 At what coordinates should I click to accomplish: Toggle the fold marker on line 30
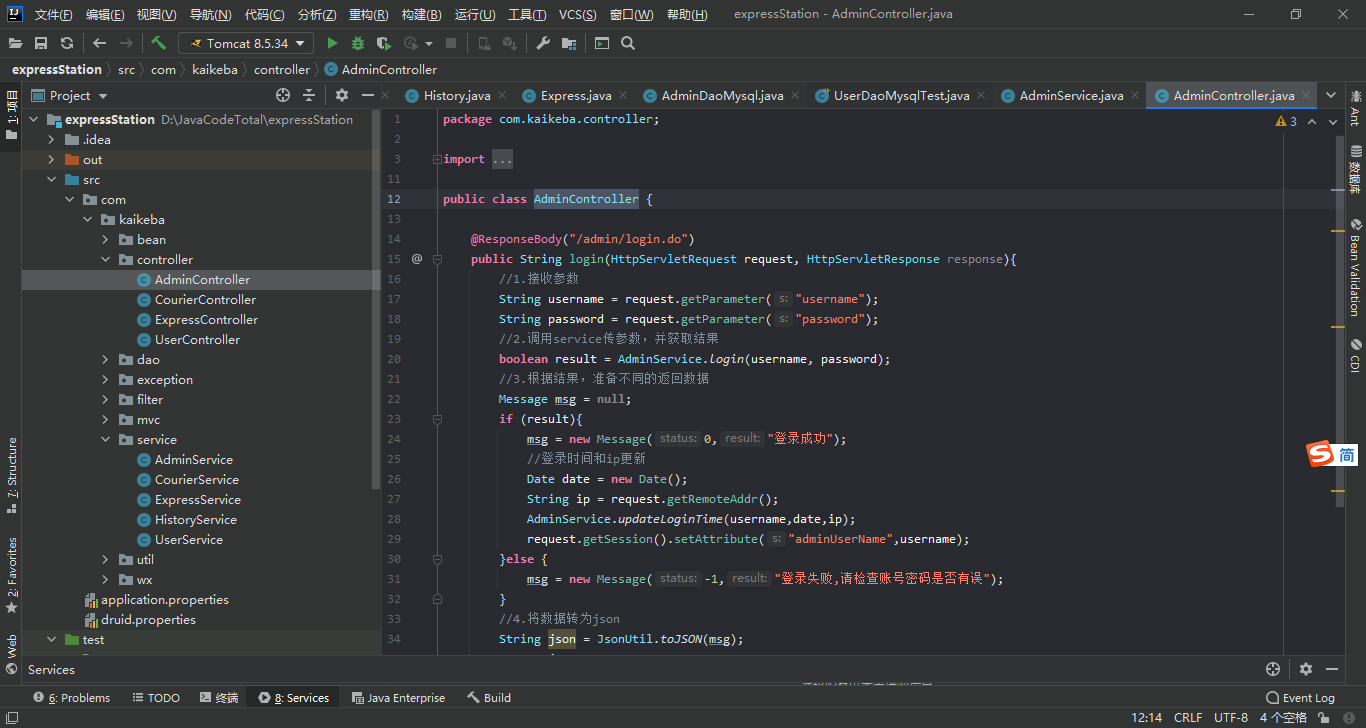tap(437, 559)
